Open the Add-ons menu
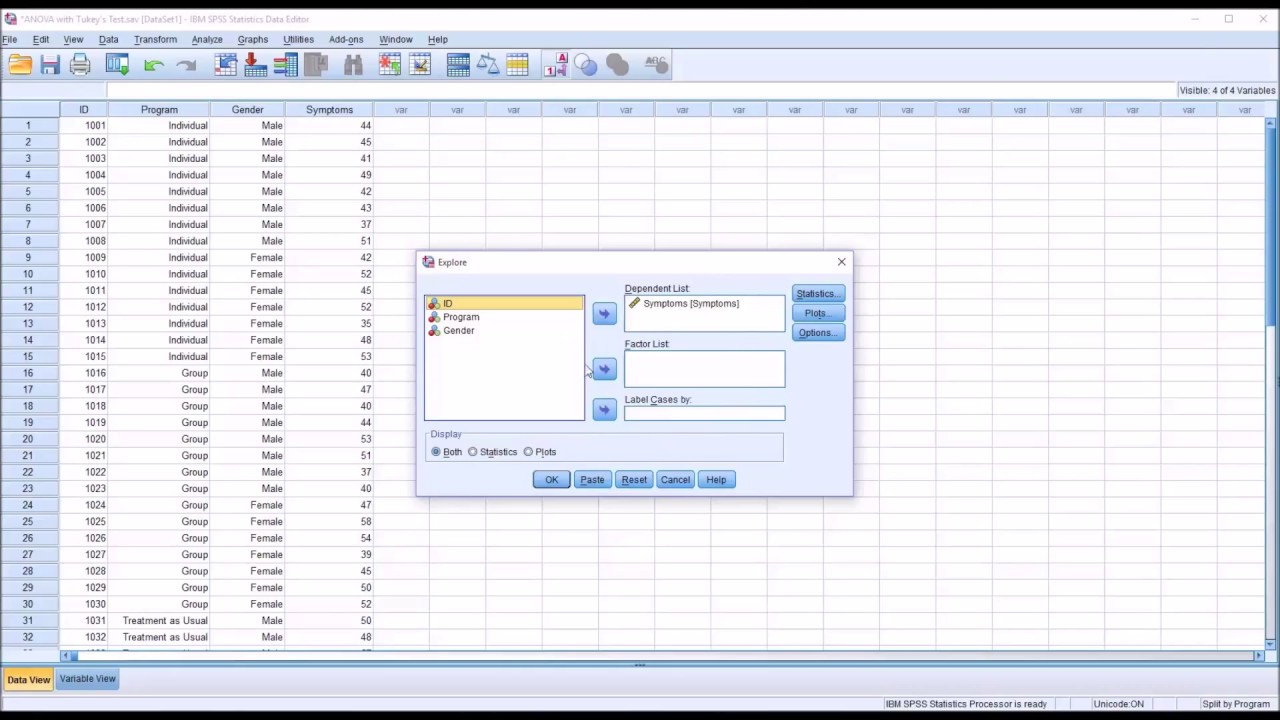Screen dimensions: 1280x720 tap(346, 39)
